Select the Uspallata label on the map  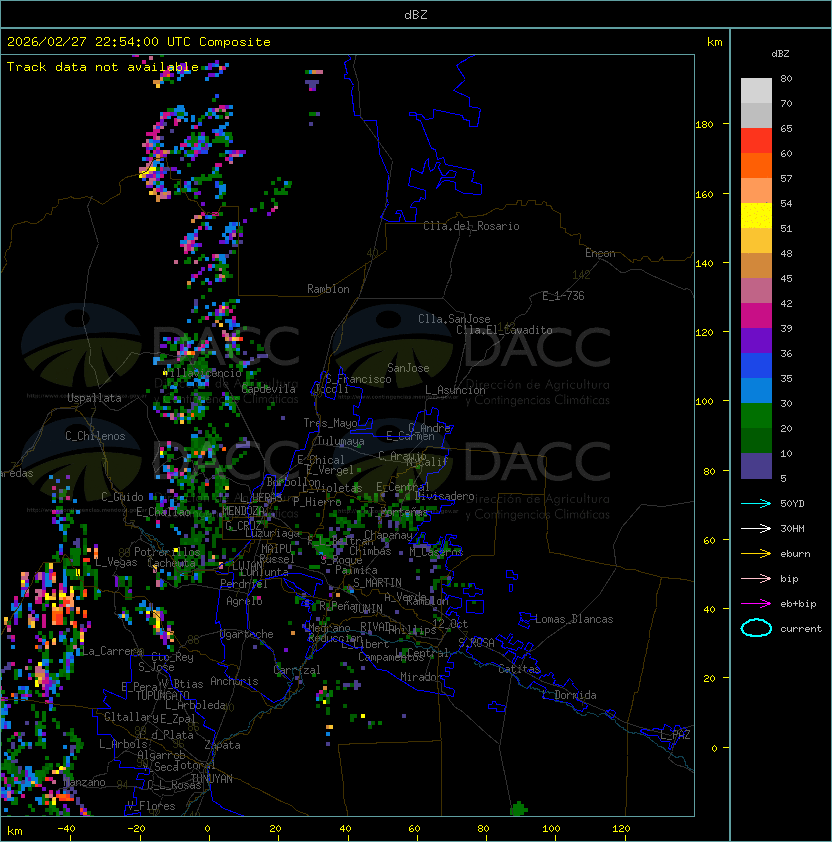95,398
